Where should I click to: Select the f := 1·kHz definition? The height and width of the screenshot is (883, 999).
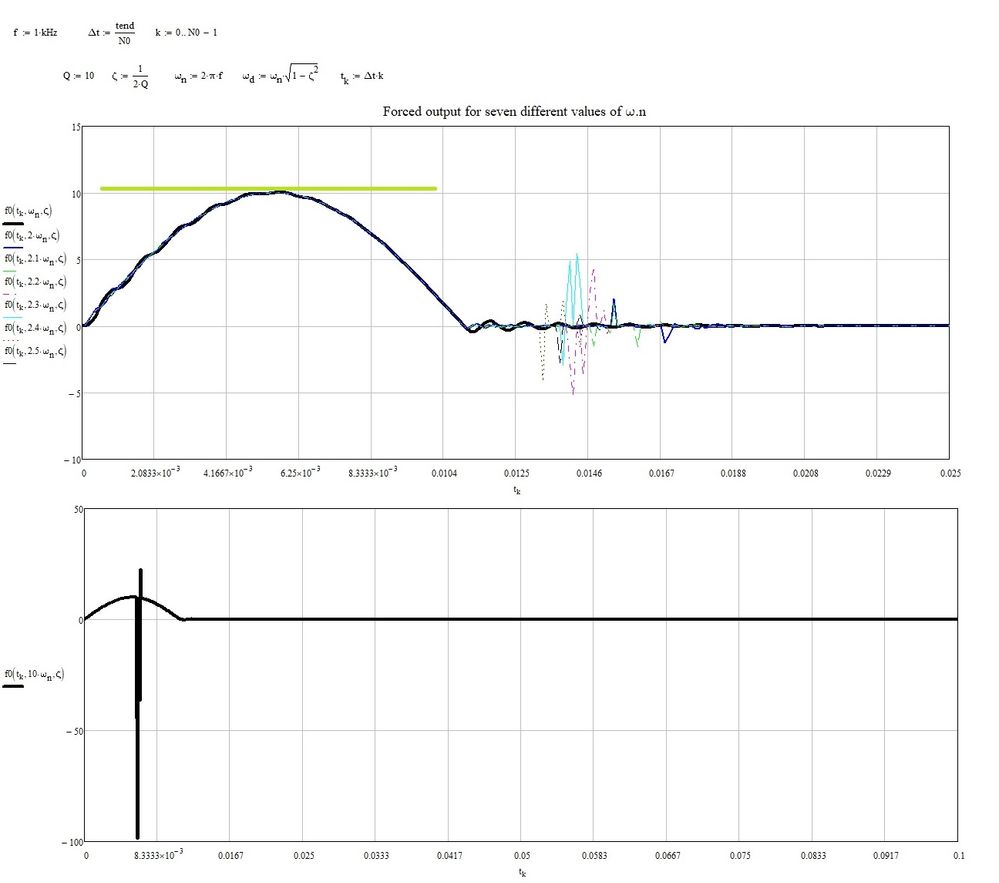[x=35, y=32]
